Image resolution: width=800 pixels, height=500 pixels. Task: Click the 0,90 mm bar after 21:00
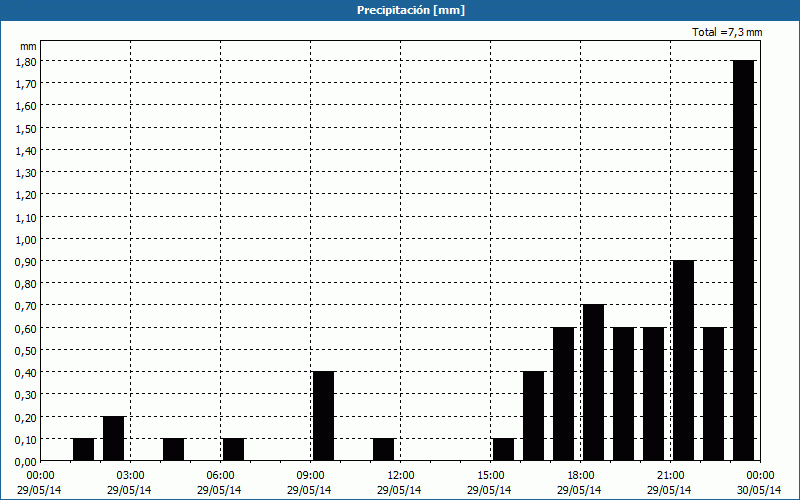[683, 360]
